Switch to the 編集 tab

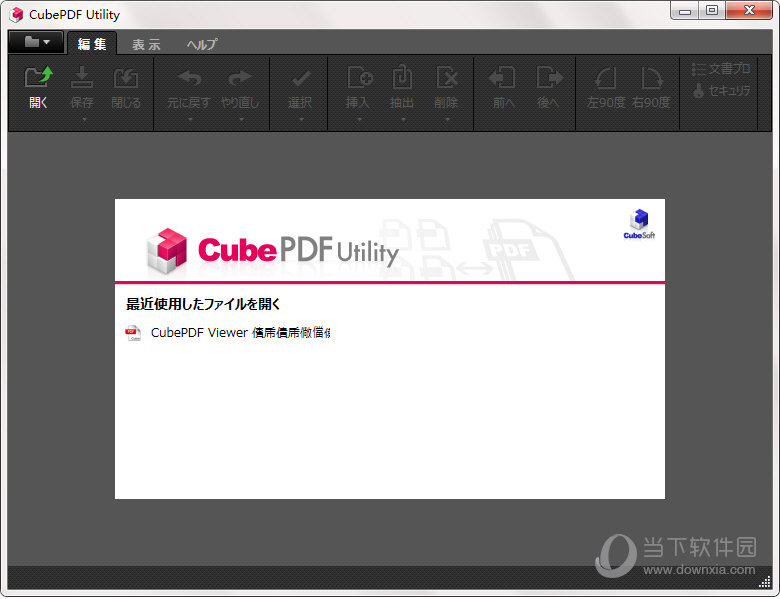92,44
